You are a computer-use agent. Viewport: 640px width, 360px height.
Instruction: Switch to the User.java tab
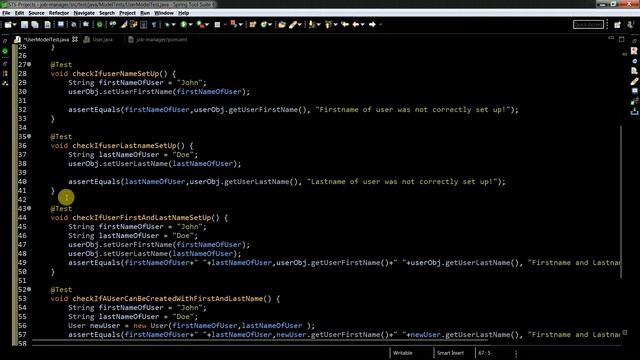click(x=102, y=40)
